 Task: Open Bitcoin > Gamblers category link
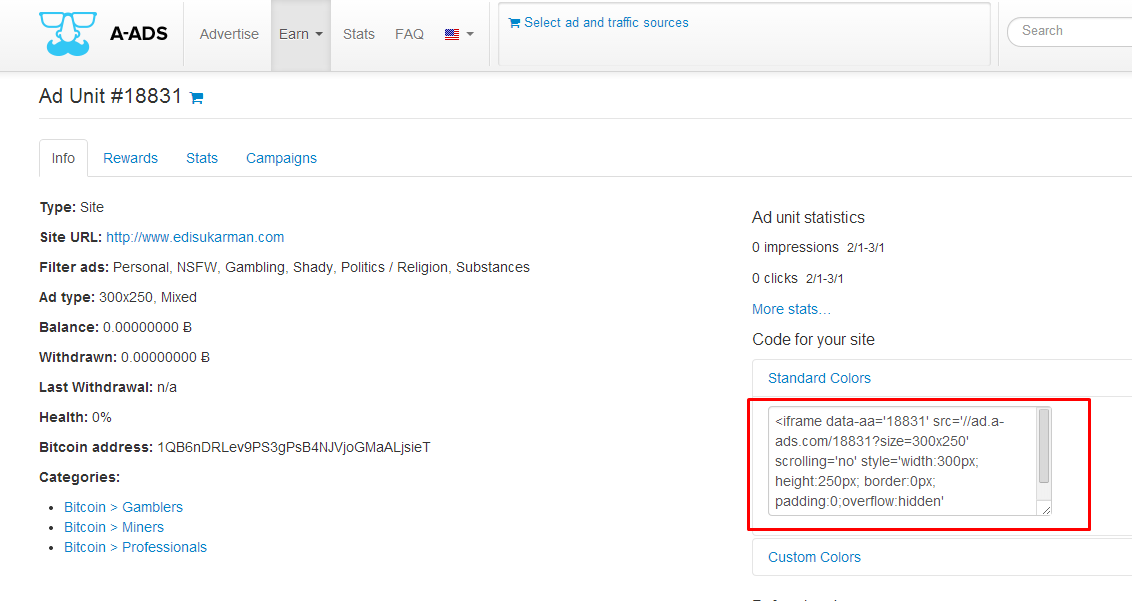pyautogui.click(x=123, y=507)
